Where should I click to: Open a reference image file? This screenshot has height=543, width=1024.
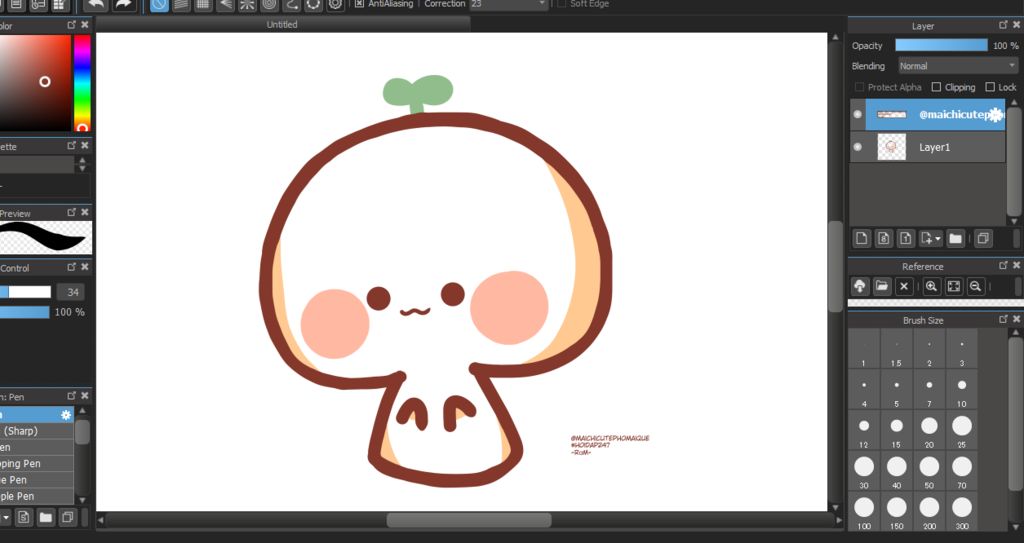[x=882, y=286]
